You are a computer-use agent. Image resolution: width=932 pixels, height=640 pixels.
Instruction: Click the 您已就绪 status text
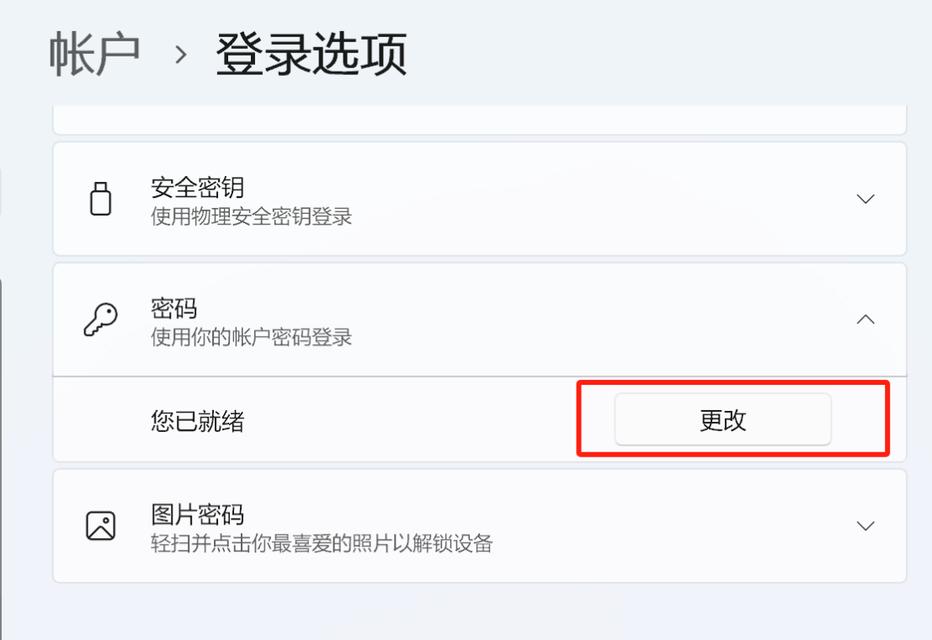click(x=197, y=421)
